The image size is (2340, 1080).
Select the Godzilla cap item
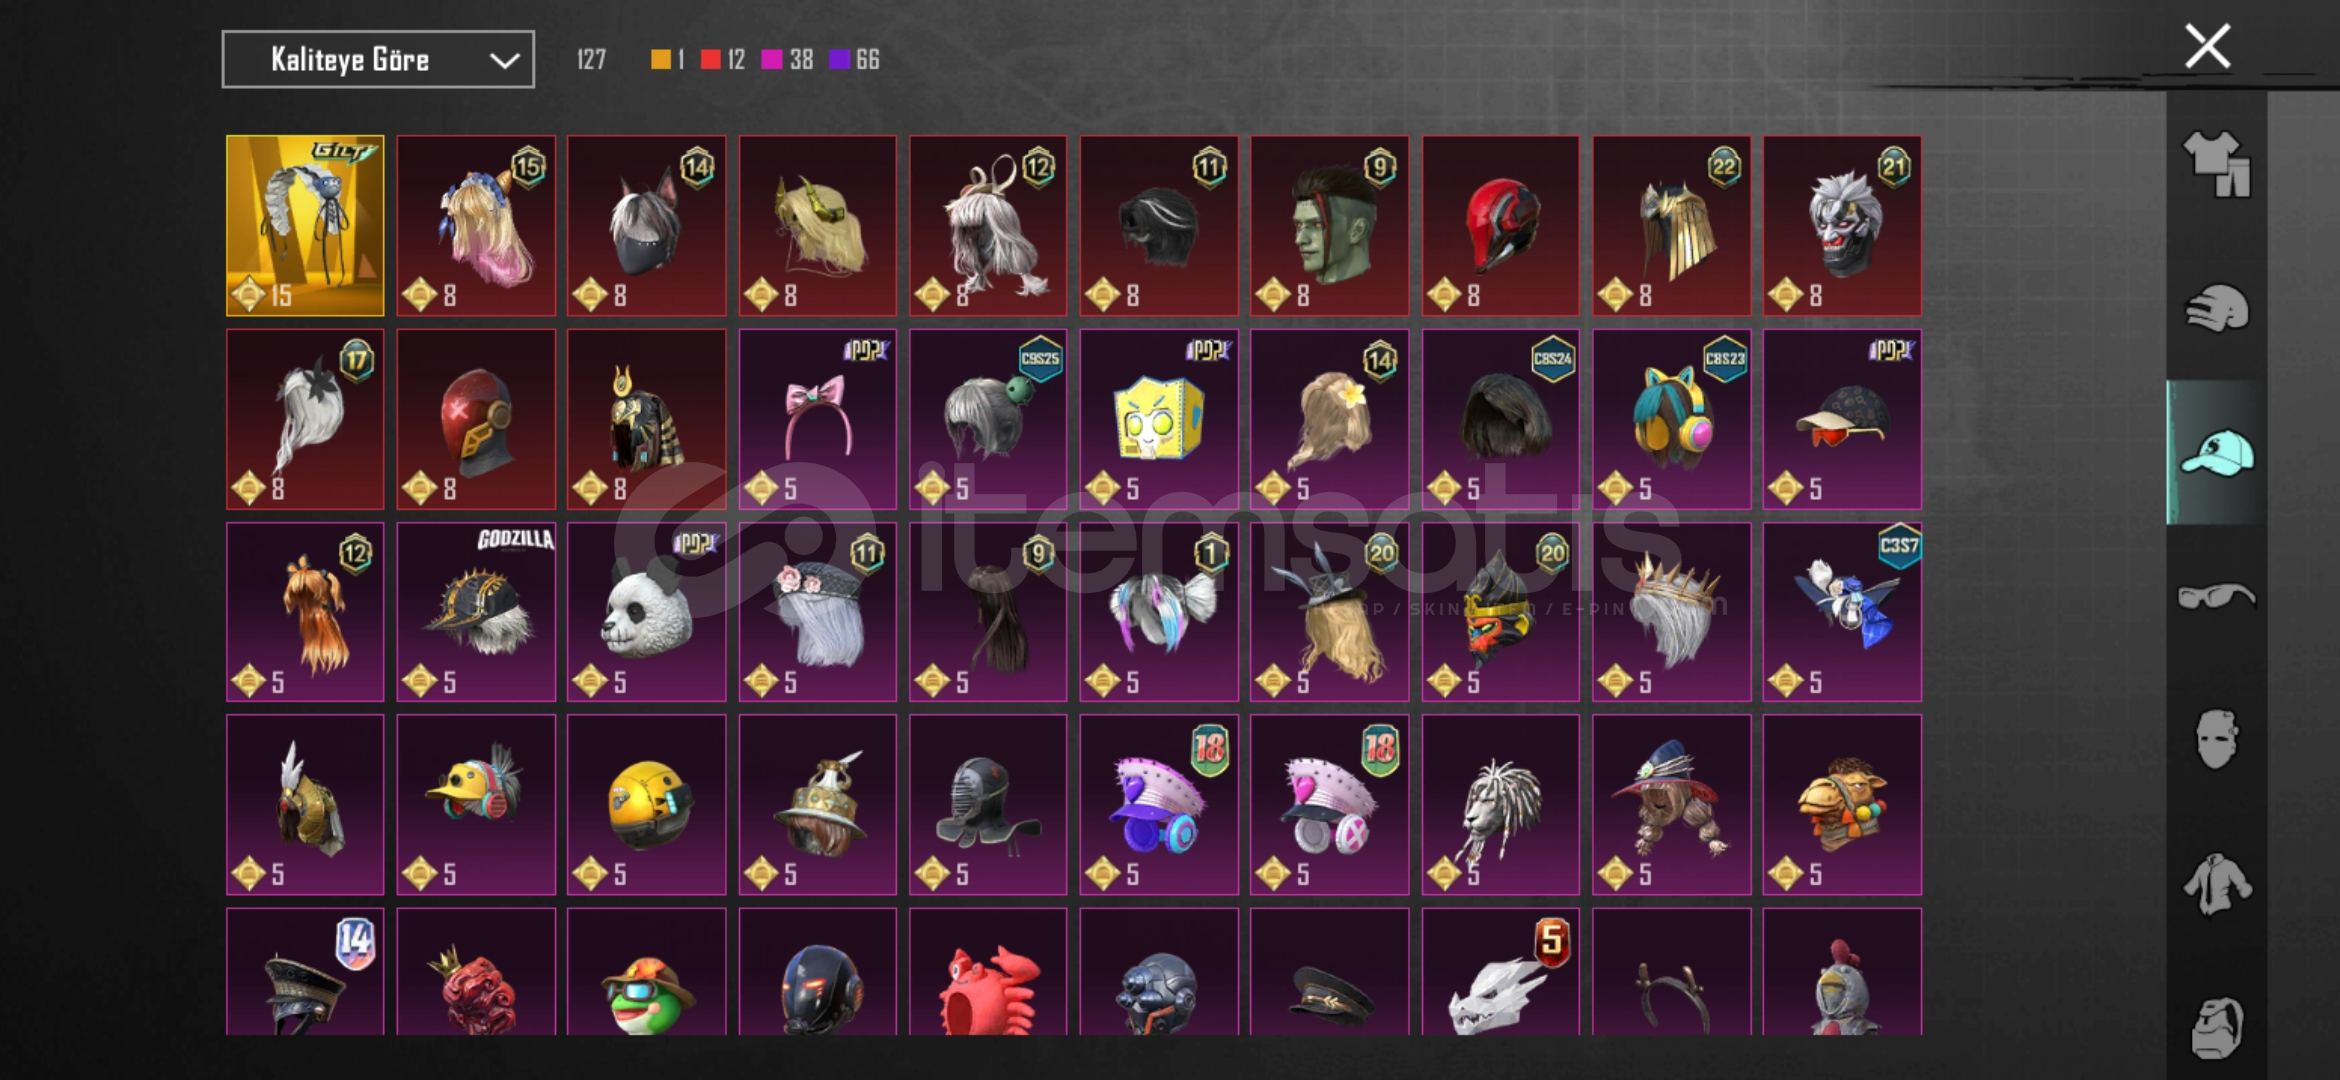point(476,612)
